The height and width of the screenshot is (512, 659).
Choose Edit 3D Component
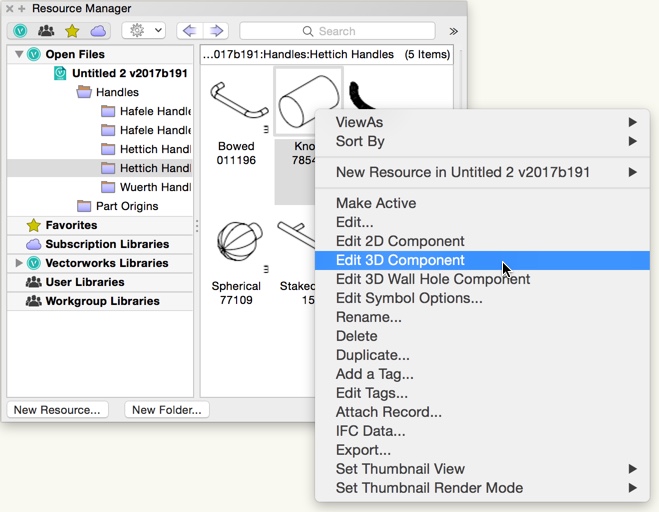482,260
